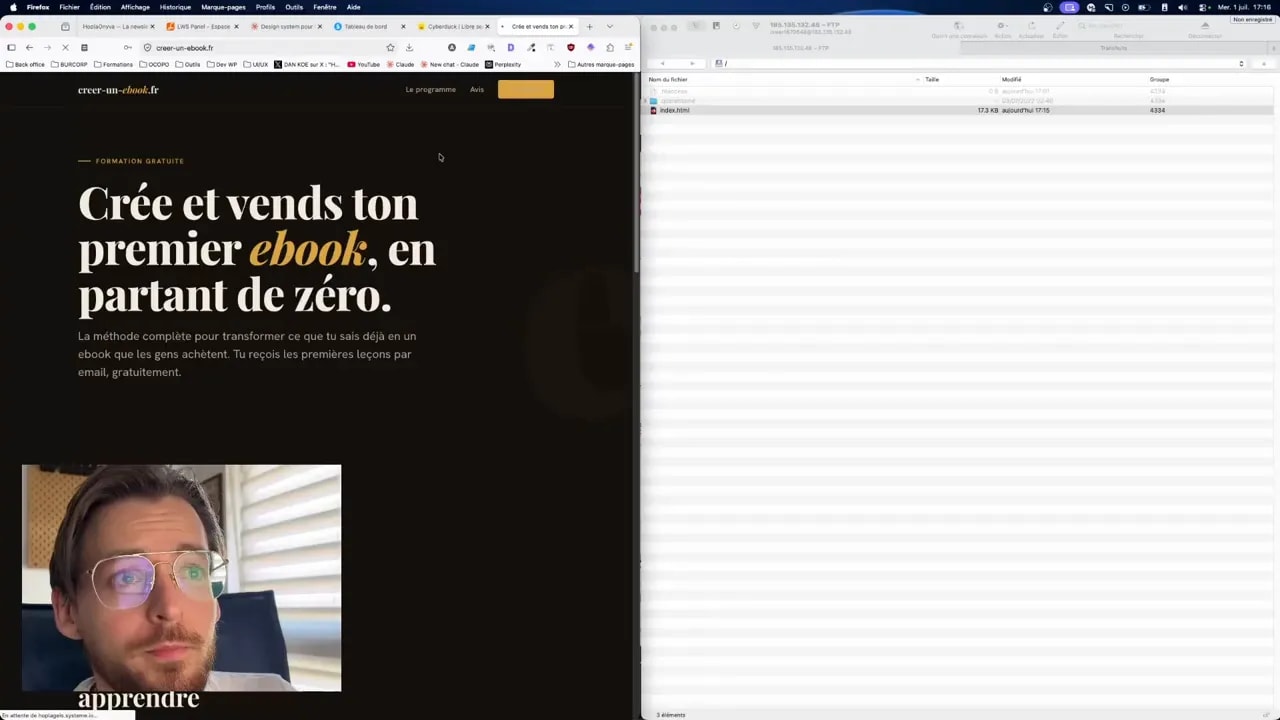Click creer-un-ebook.fr site logo
The height and width of the screenshot is (720, 1280).
coord(118,90)
